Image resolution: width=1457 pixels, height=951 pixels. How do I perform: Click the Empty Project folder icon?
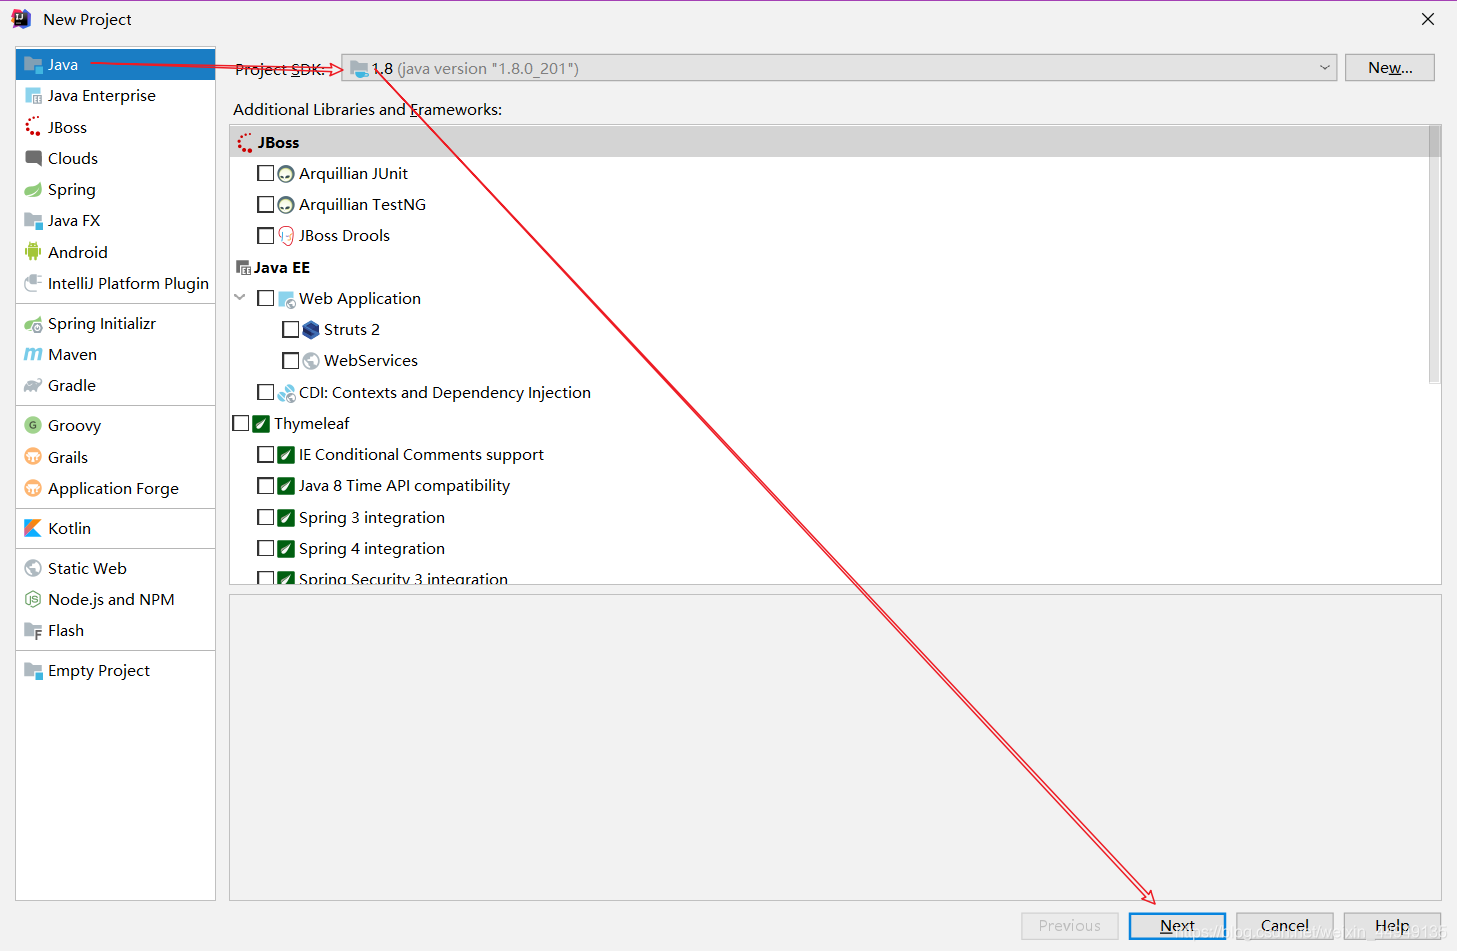click(33, 670)
